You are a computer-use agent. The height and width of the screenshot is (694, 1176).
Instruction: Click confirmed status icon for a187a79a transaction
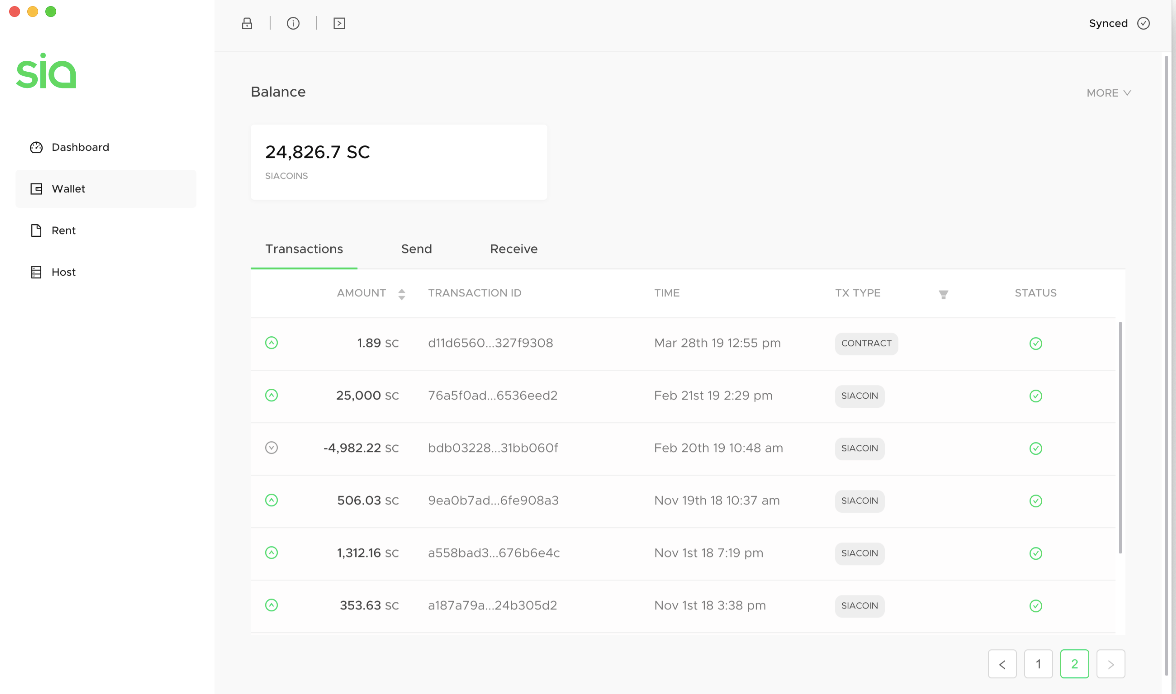(x=1036, y=606)
